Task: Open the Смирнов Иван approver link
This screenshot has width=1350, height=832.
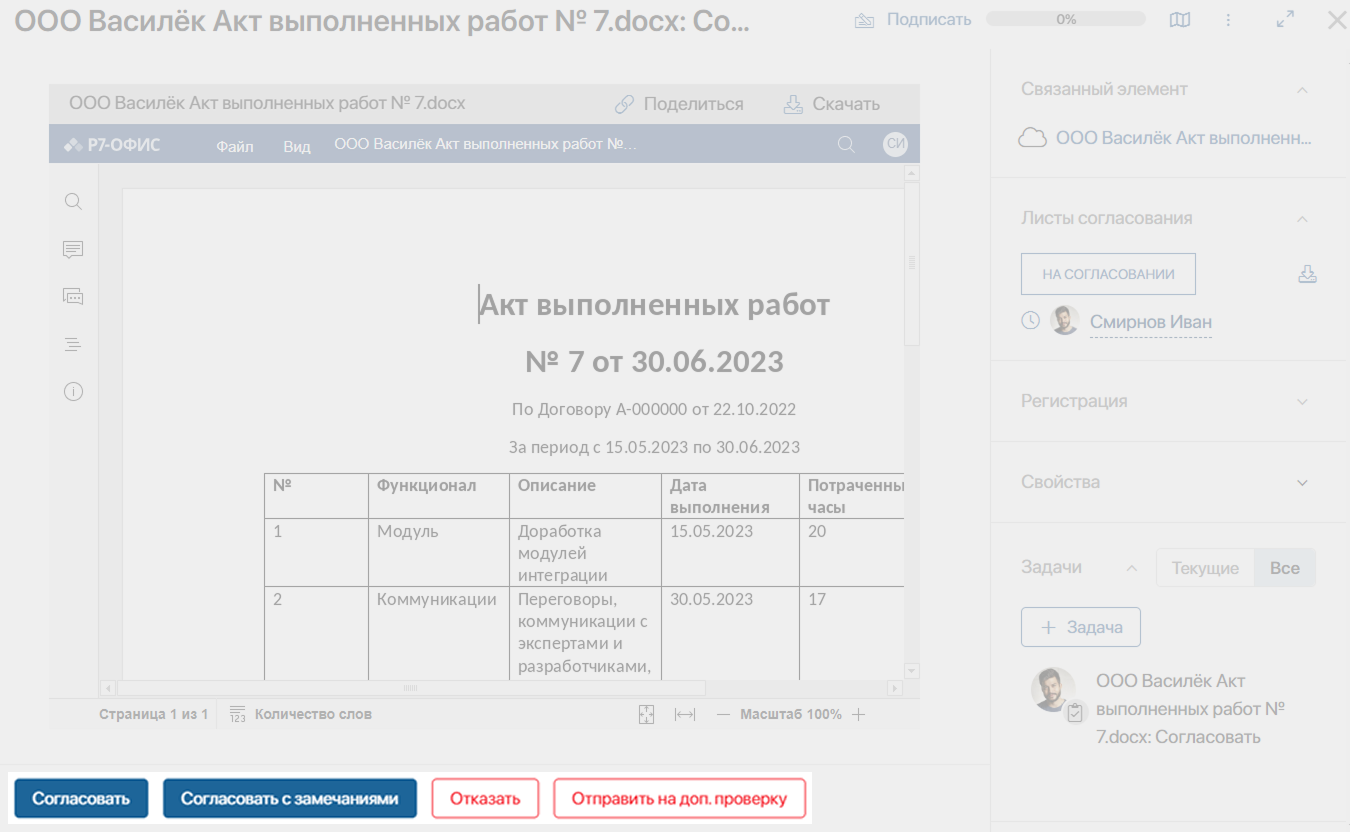Action: point(1151,322)
